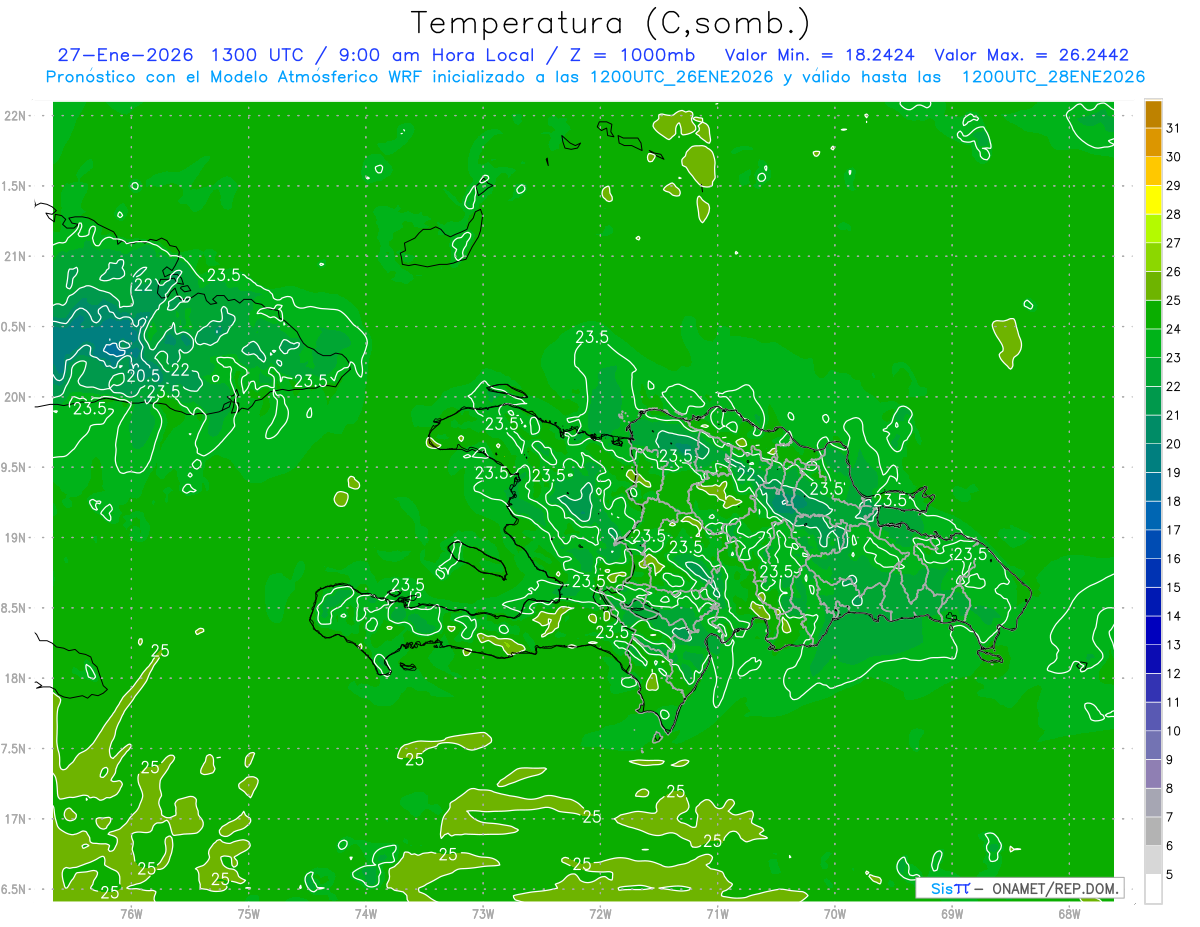This screenshot has width=1200, height=927.
Task: Click the "70W" longitude axis label
Action: [835, 914]
